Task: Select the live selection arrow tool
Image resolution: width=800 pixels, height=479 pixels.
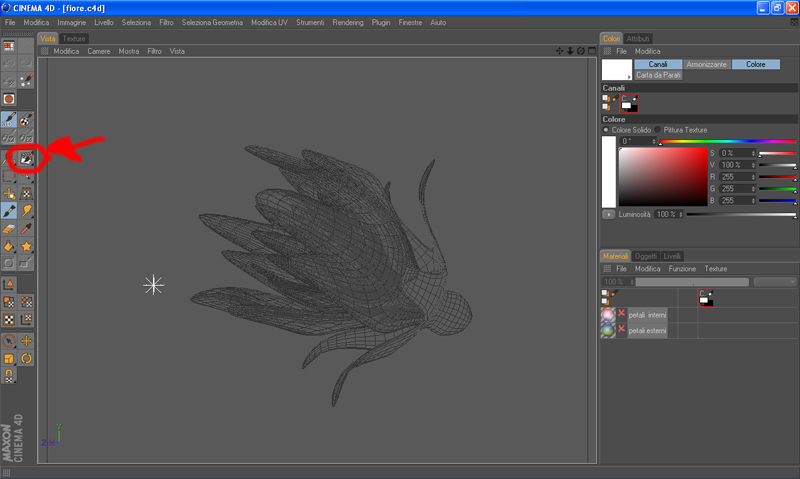Action: click(x=9, y=341)
